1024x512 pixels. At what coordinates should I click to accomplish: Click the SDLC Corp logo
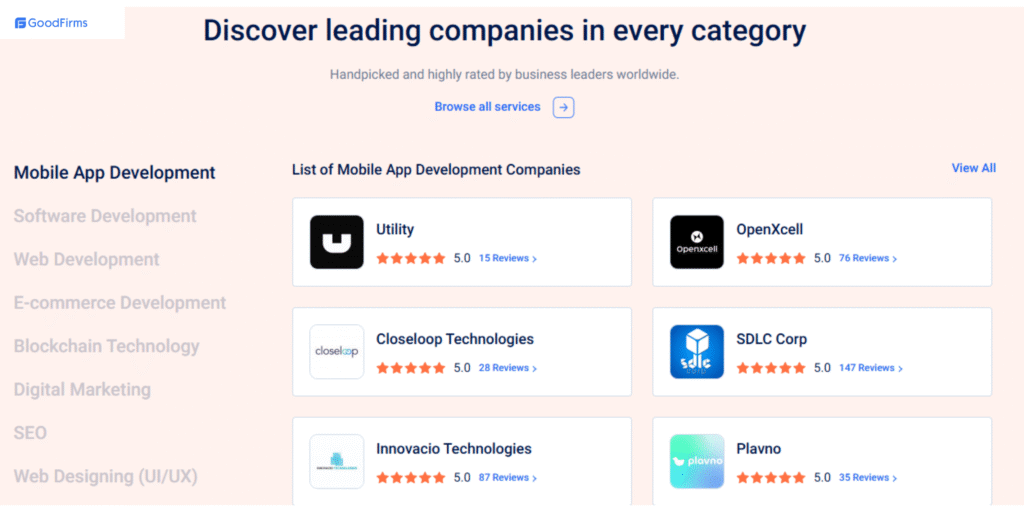pyautogui.click(x=697, y=352)
